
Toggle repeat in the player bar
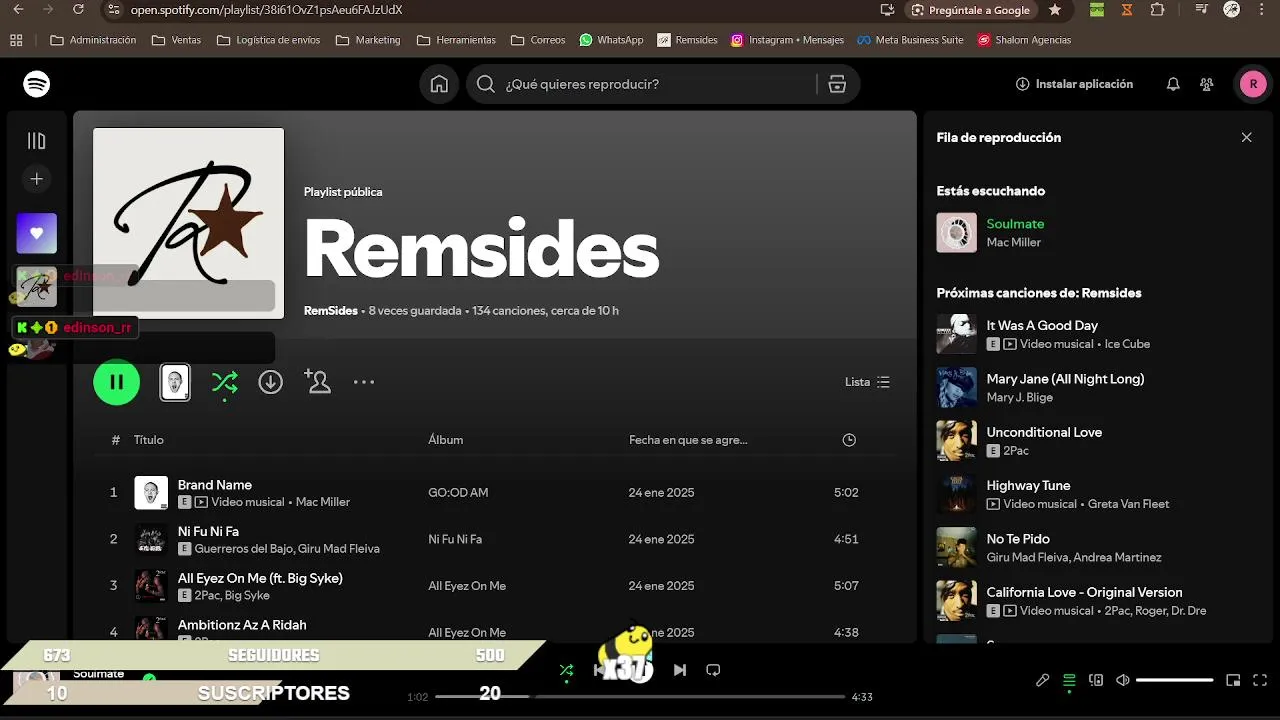(x=713, y=670)
